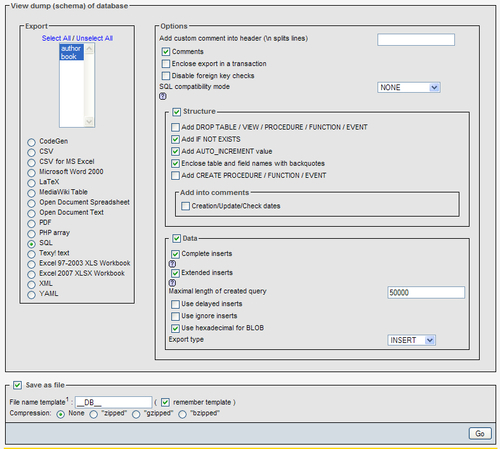Choose Excel 97-2003 XLS Workbook format
The height and width of the screenshot is (449, 500).
click(x=31, y=264)
